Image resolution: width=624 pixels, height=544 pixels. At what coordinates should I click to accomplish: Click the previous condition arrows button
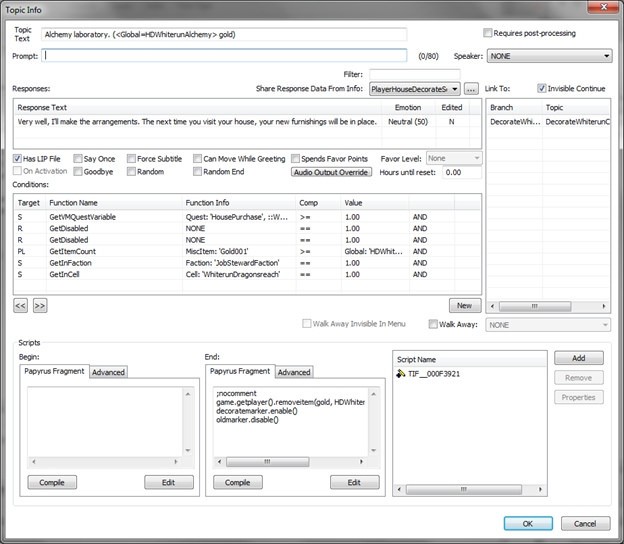(21, 305)
